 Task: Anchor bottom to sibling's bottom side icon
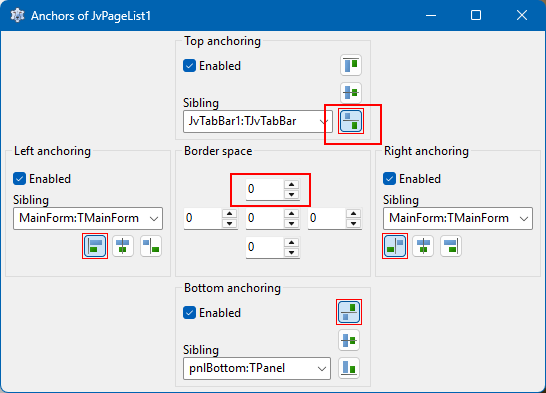pyautogui.click(x=349, y=368)
